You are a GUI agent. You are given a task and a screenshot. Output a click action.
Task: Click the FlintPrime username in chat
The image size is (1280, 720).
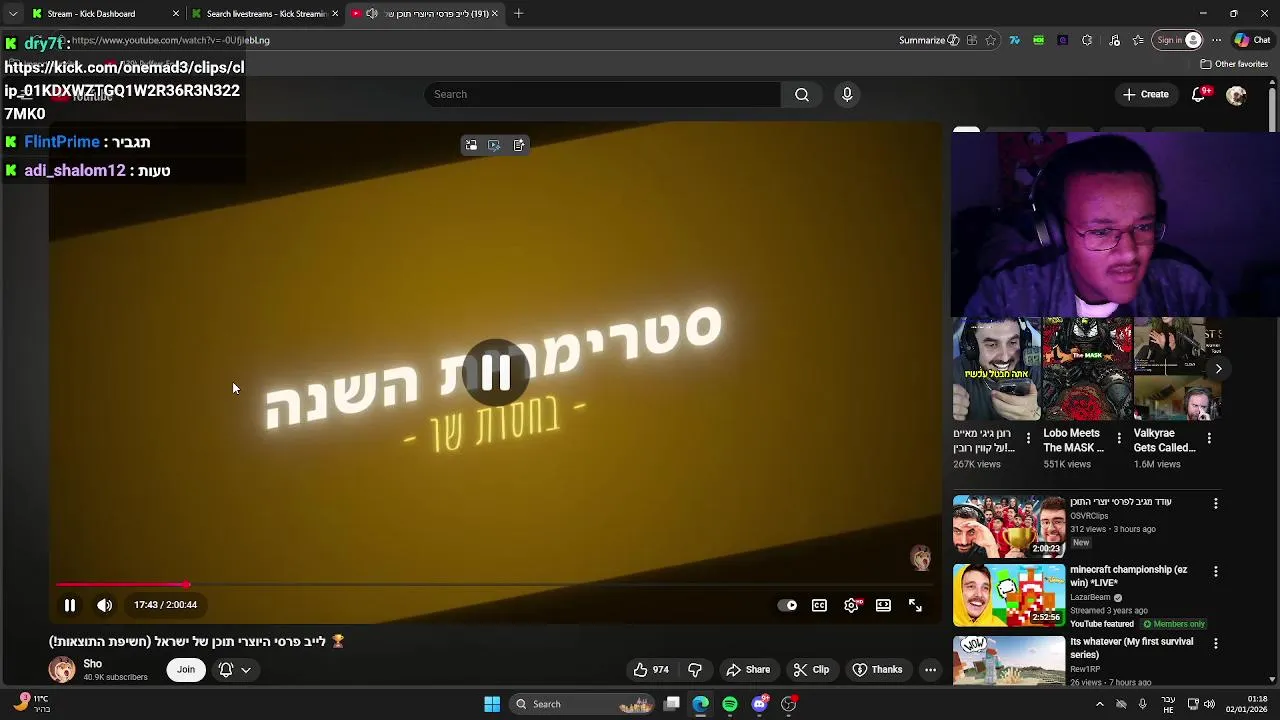click(62, 142)
